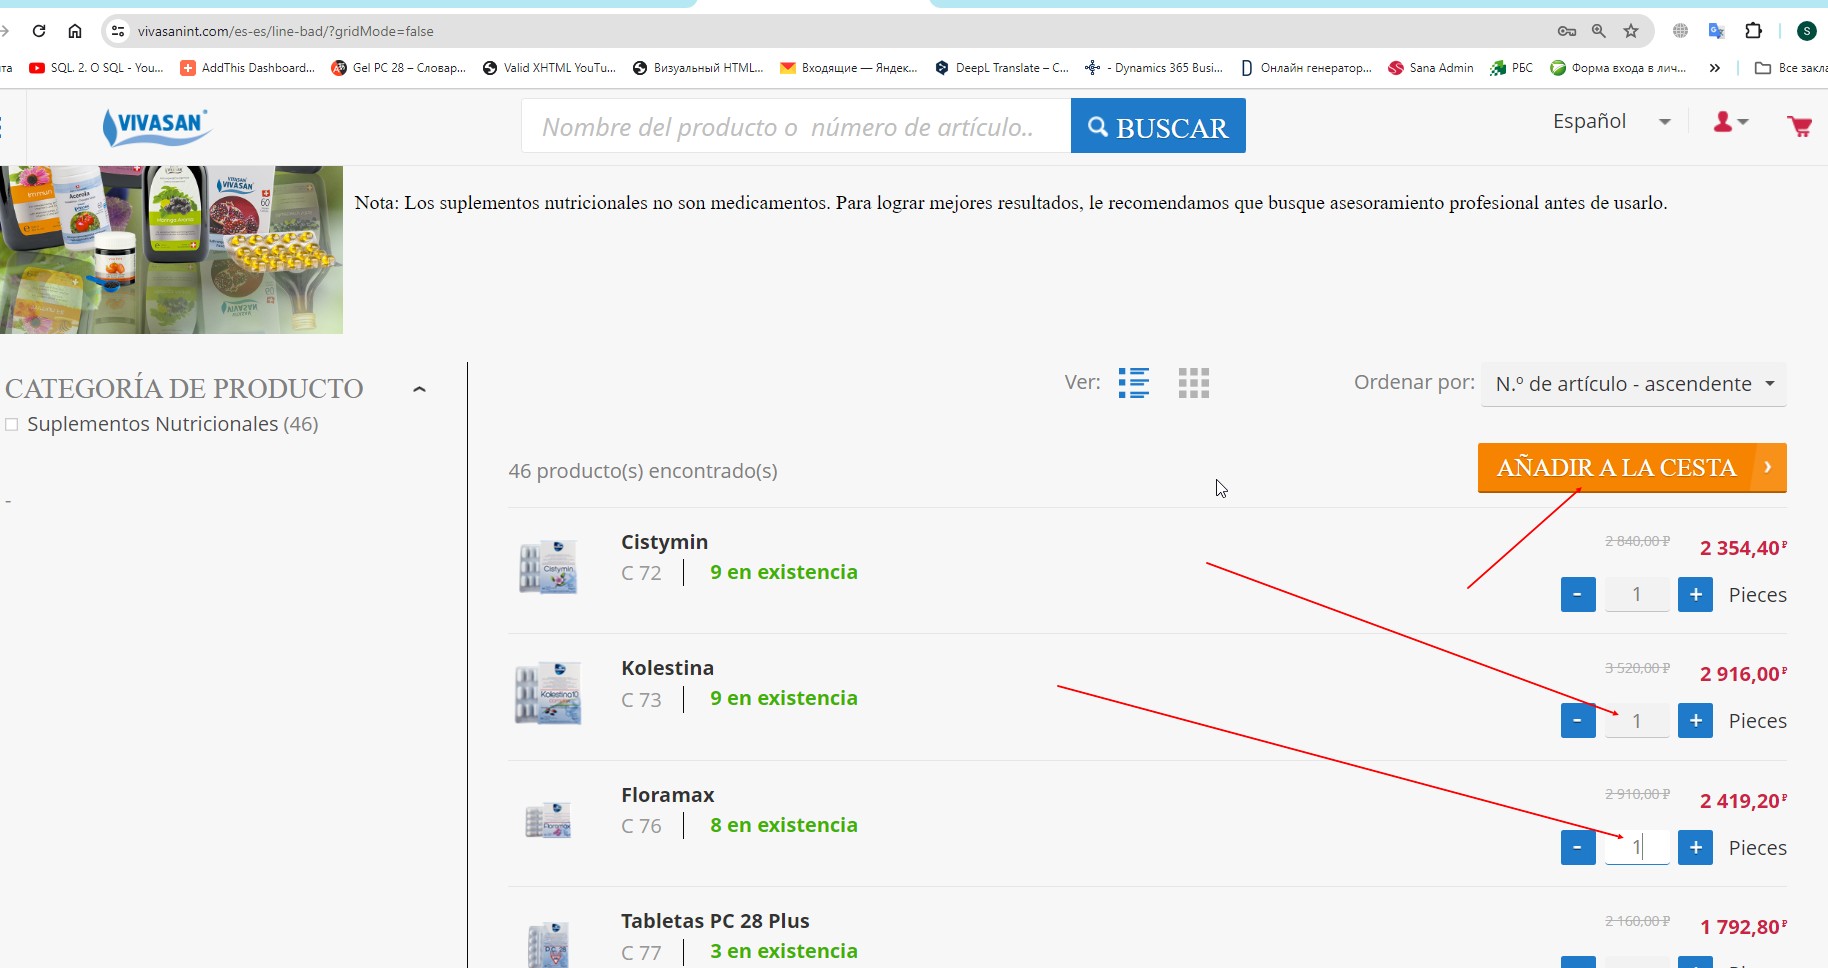
Task: Open РБС bookmark
Action: tap(1511, 68)
